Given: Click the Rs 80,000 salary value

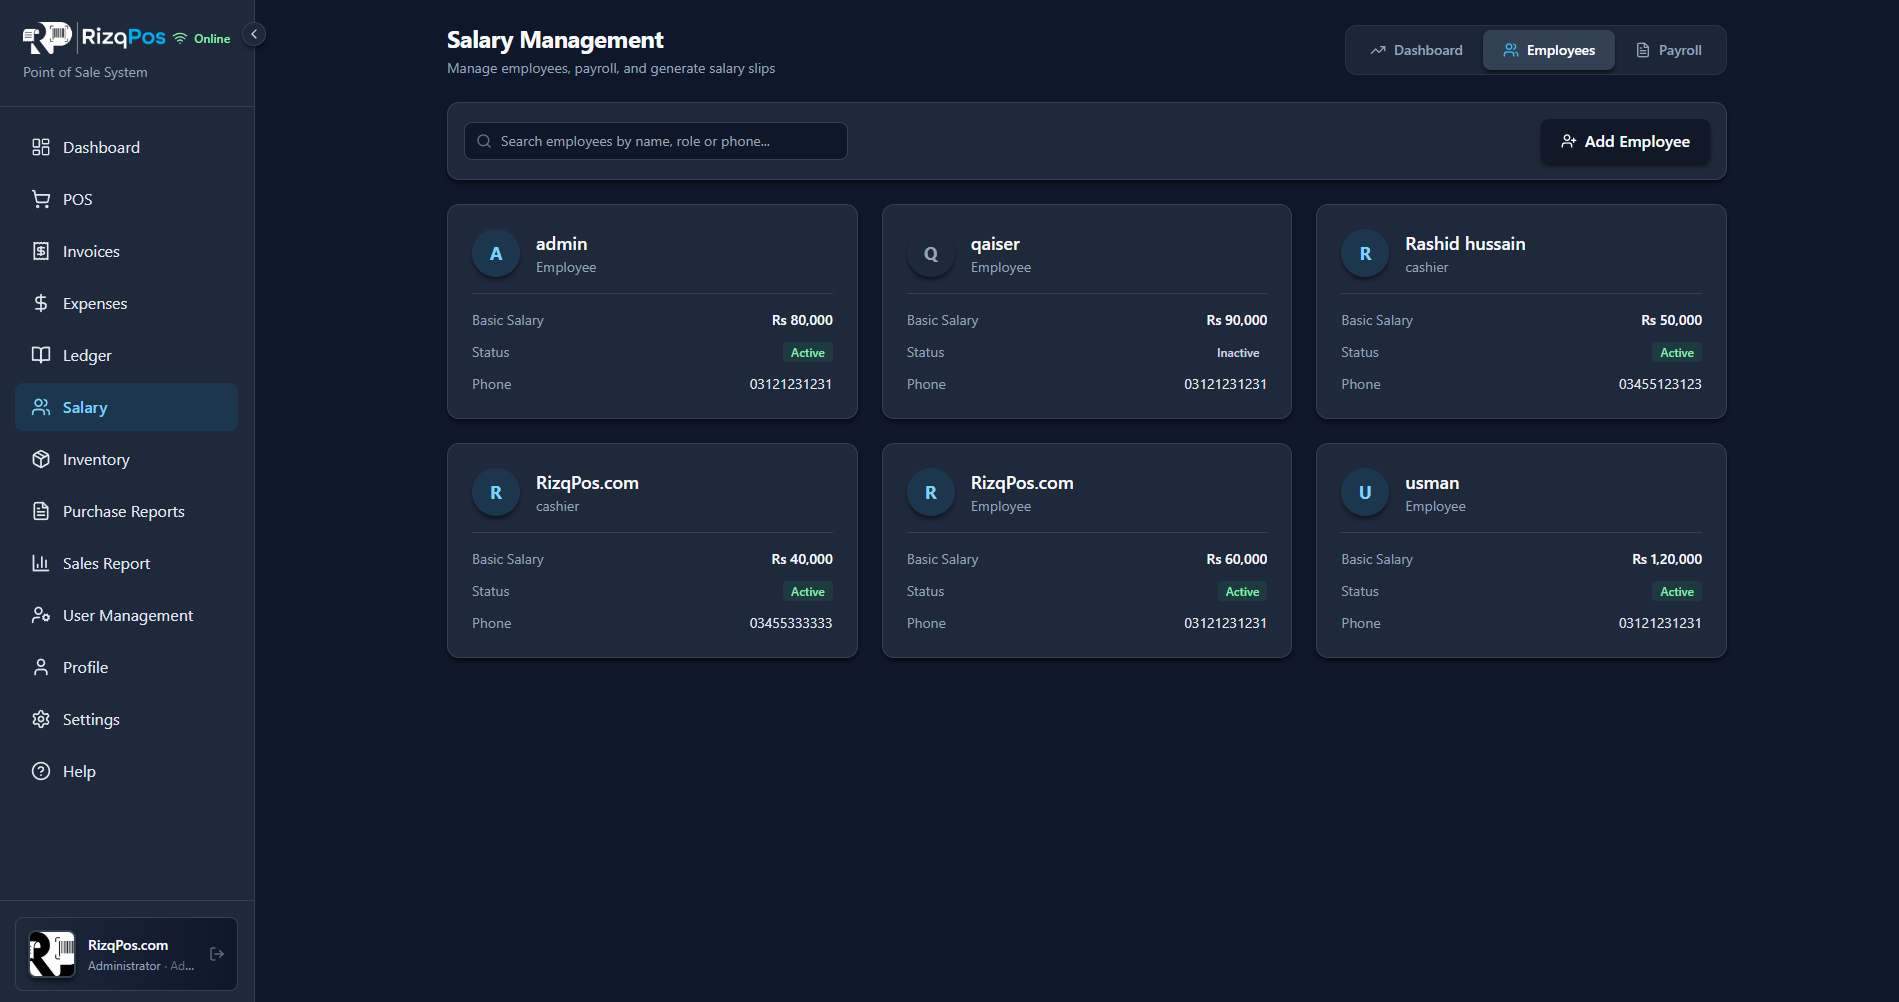Looking at the screenshot, I should (x=802, y=320).
